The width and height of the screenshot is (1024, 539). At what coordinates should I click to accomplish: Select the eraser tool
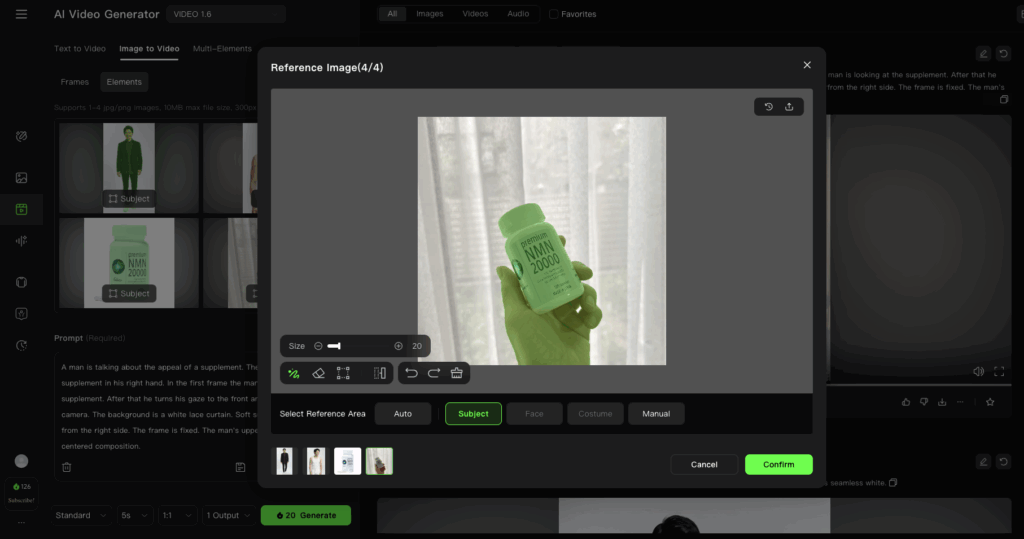tap(319, 373)
